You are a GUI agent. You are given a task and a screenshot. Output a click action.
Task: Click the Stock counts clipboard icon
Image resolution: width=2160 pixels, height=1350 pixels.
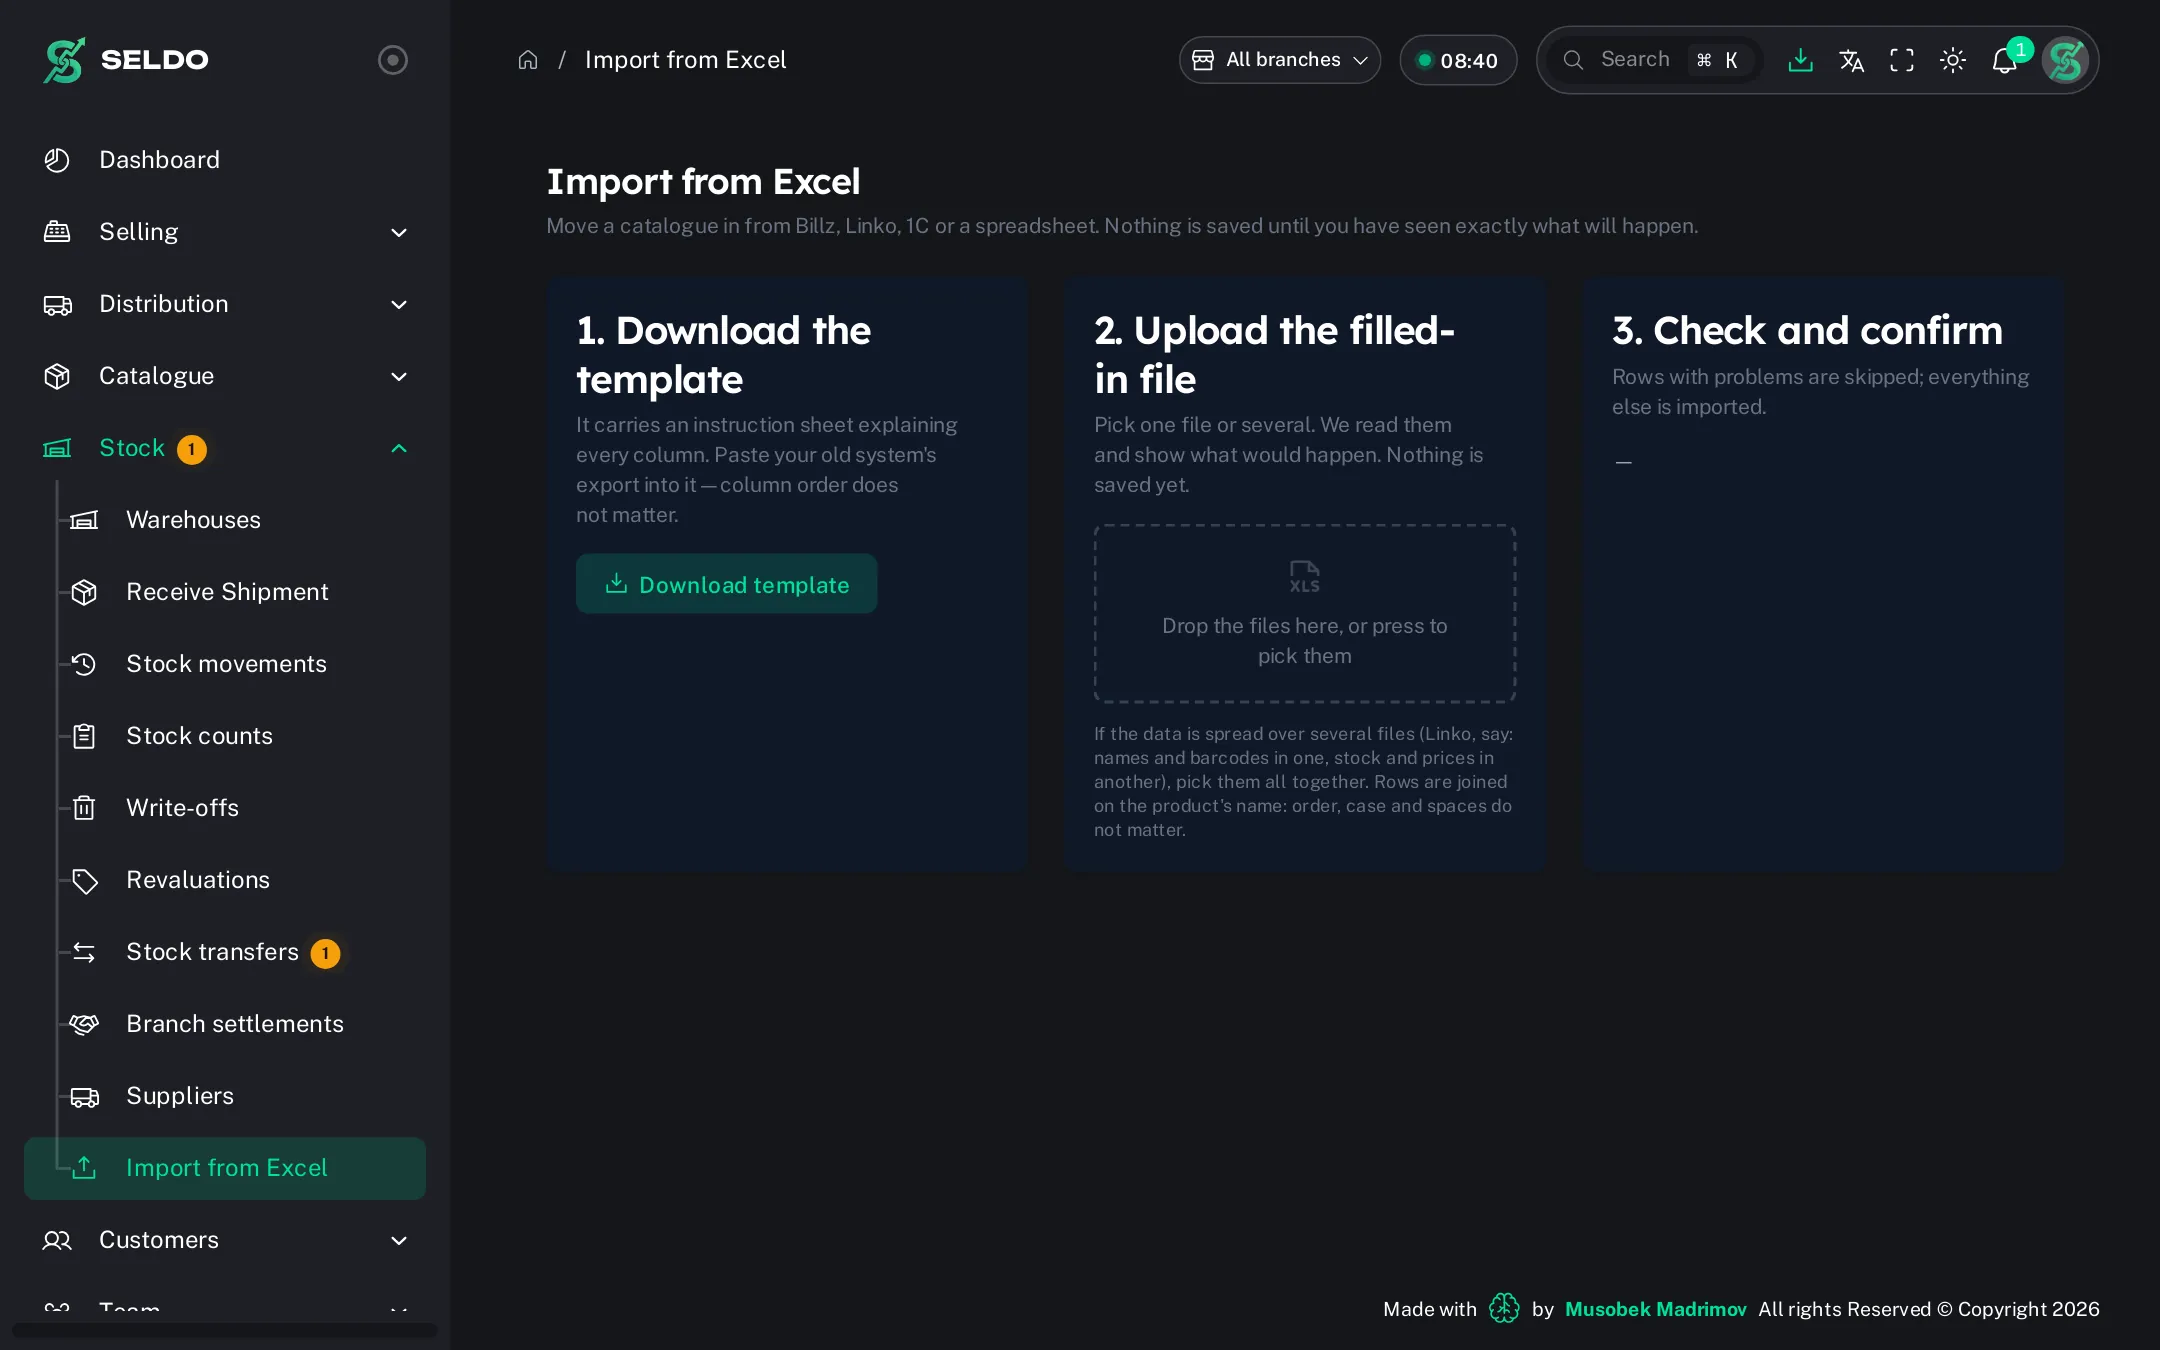click(84, 736)
